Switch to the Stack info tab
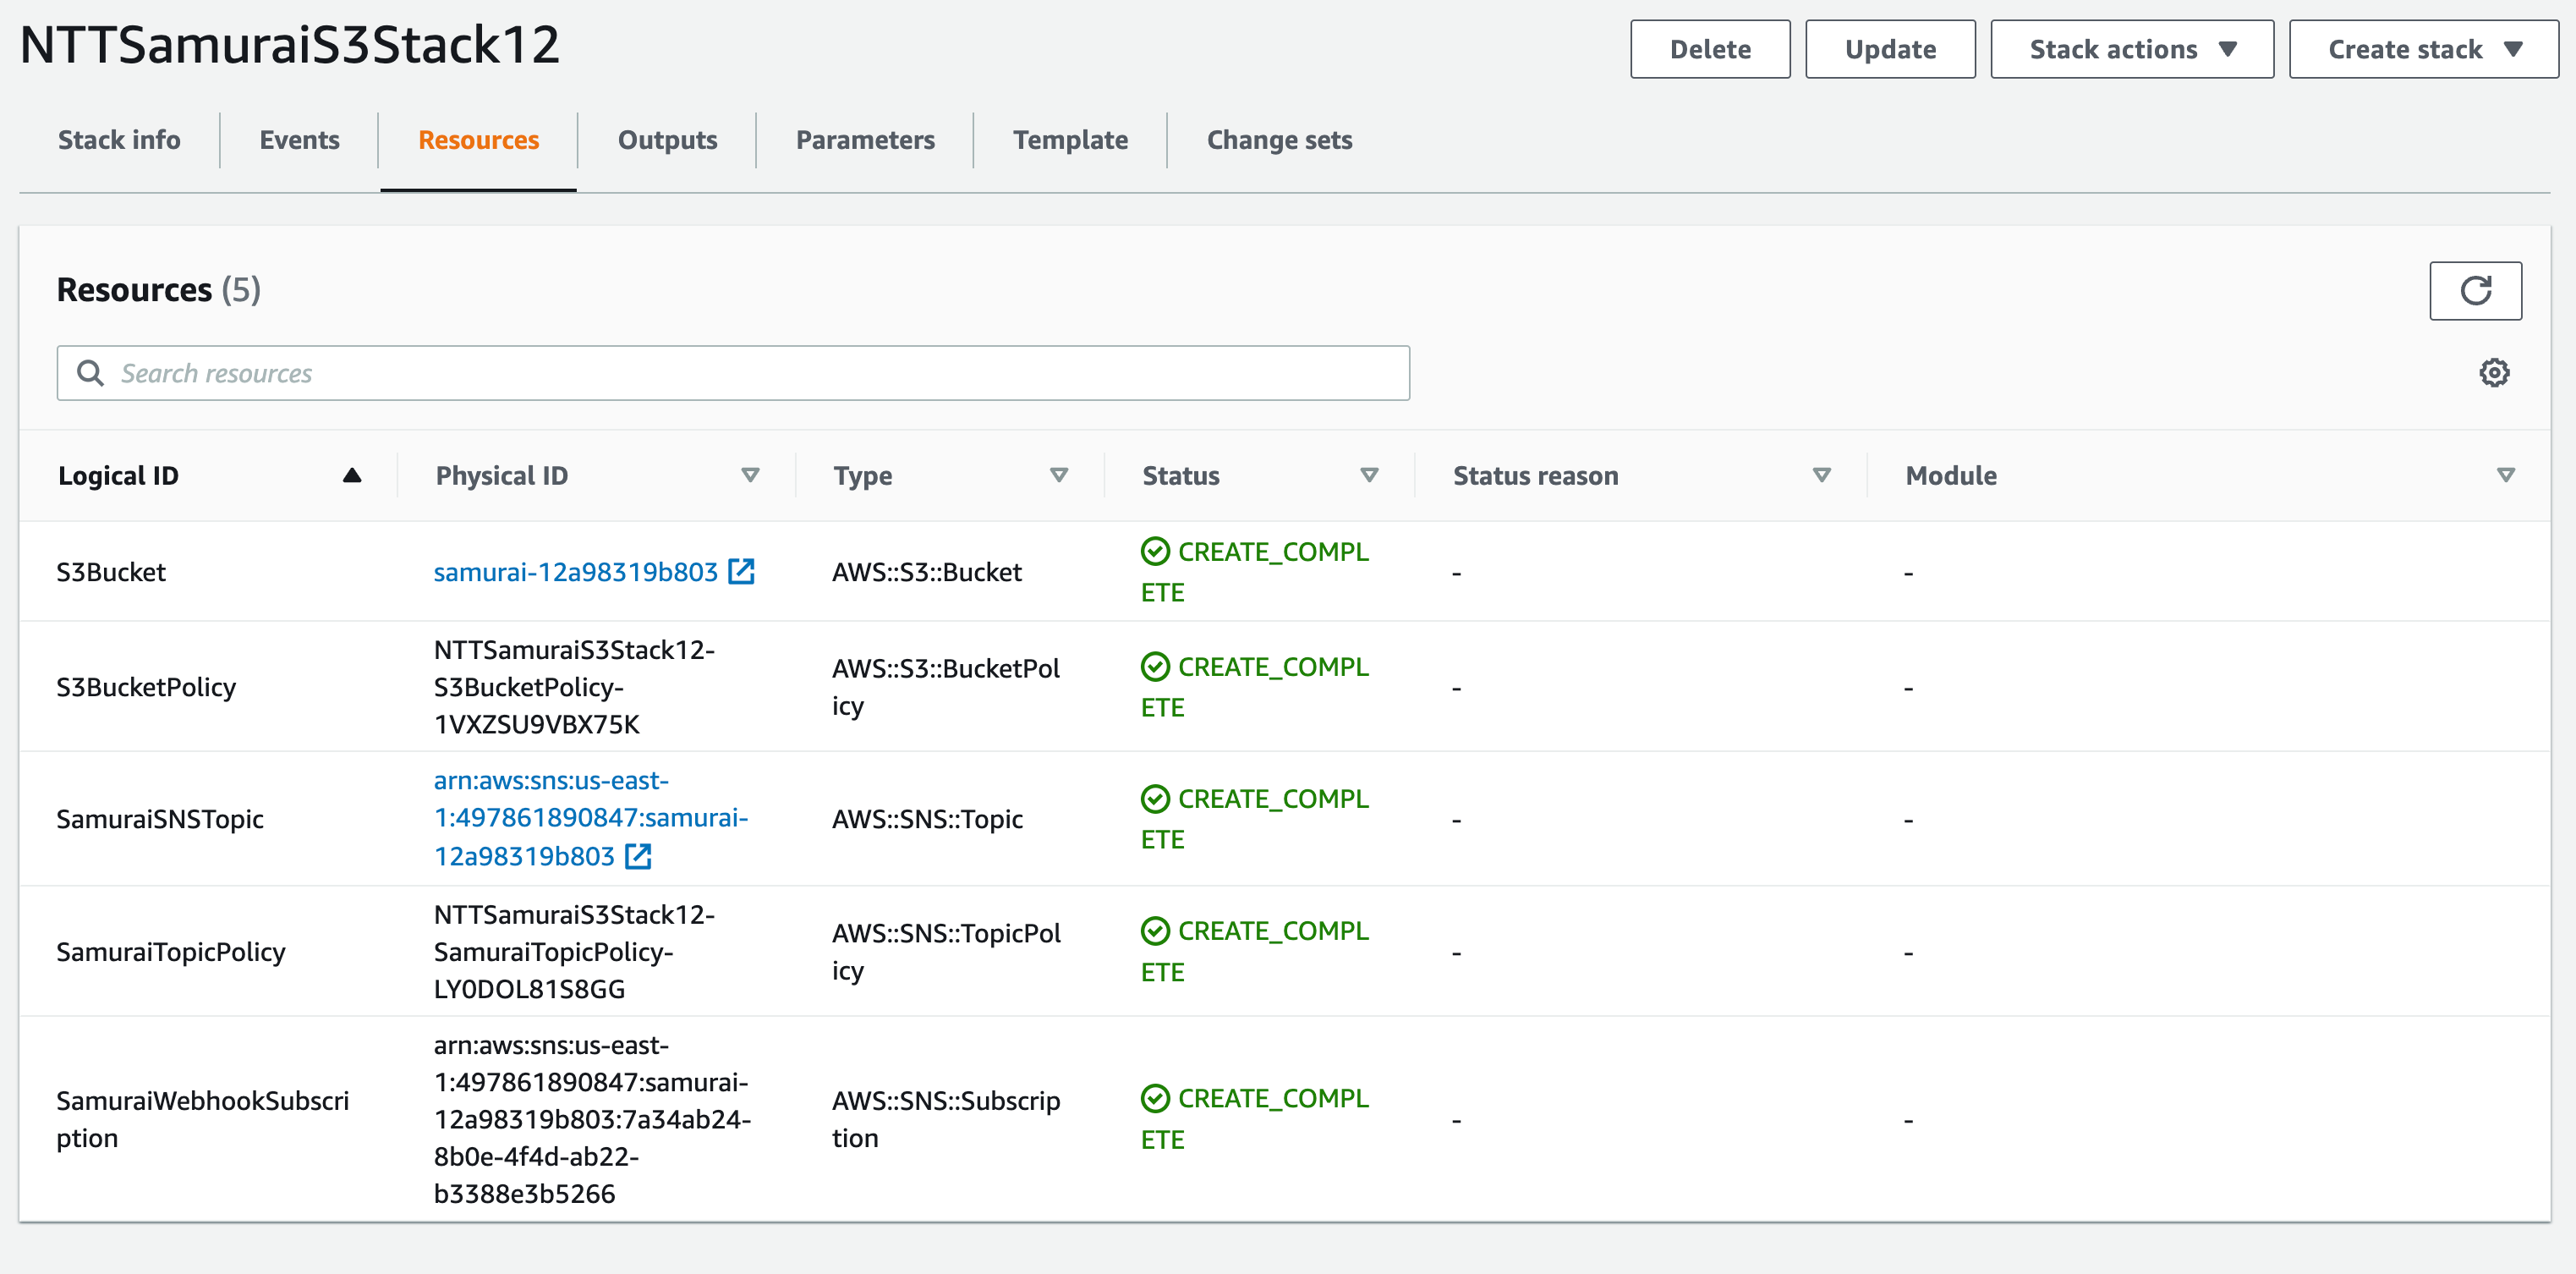Image resolution: width=2576 pixels, height=1274 pixels. tap(119, 140)
